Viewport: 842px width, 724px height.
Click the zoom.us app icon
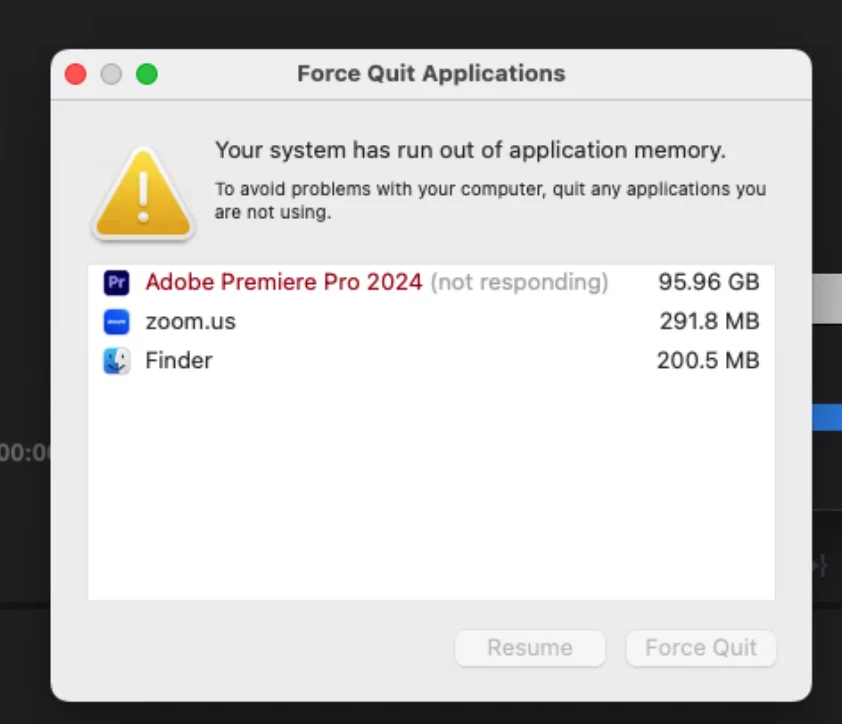116,321
